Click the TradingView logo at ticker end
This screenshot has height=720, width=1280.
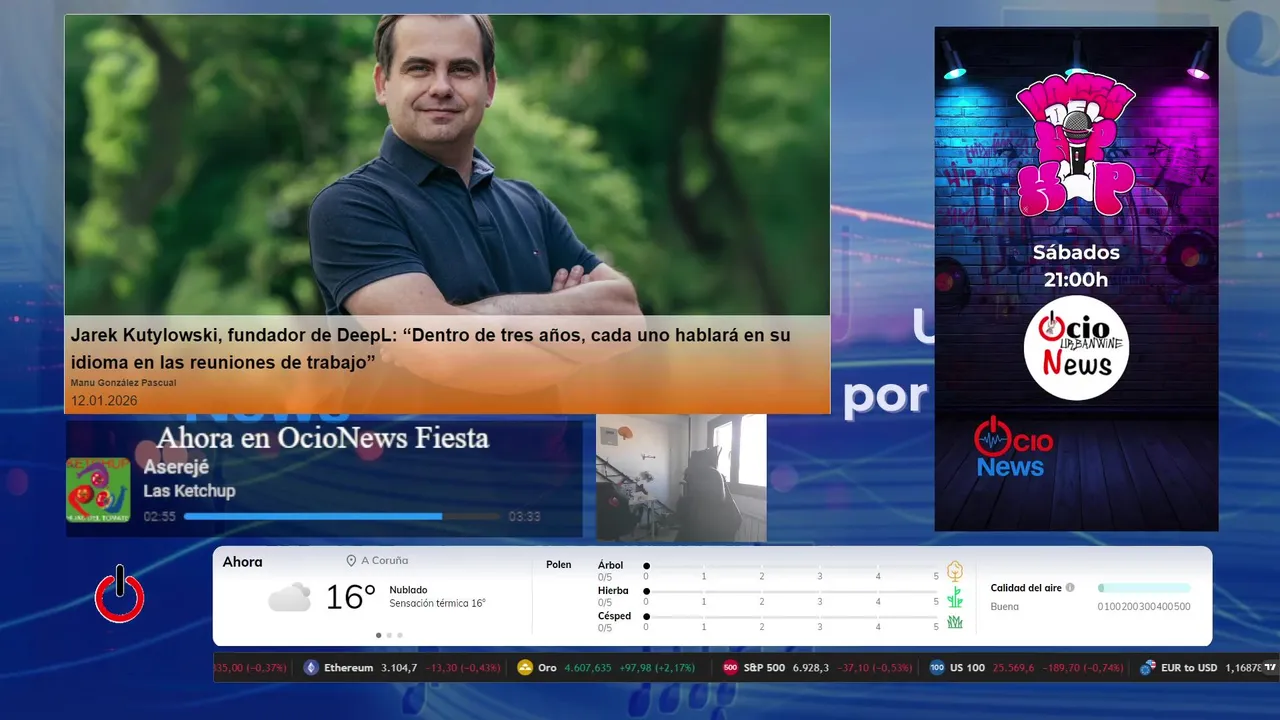click(1270, 667)
